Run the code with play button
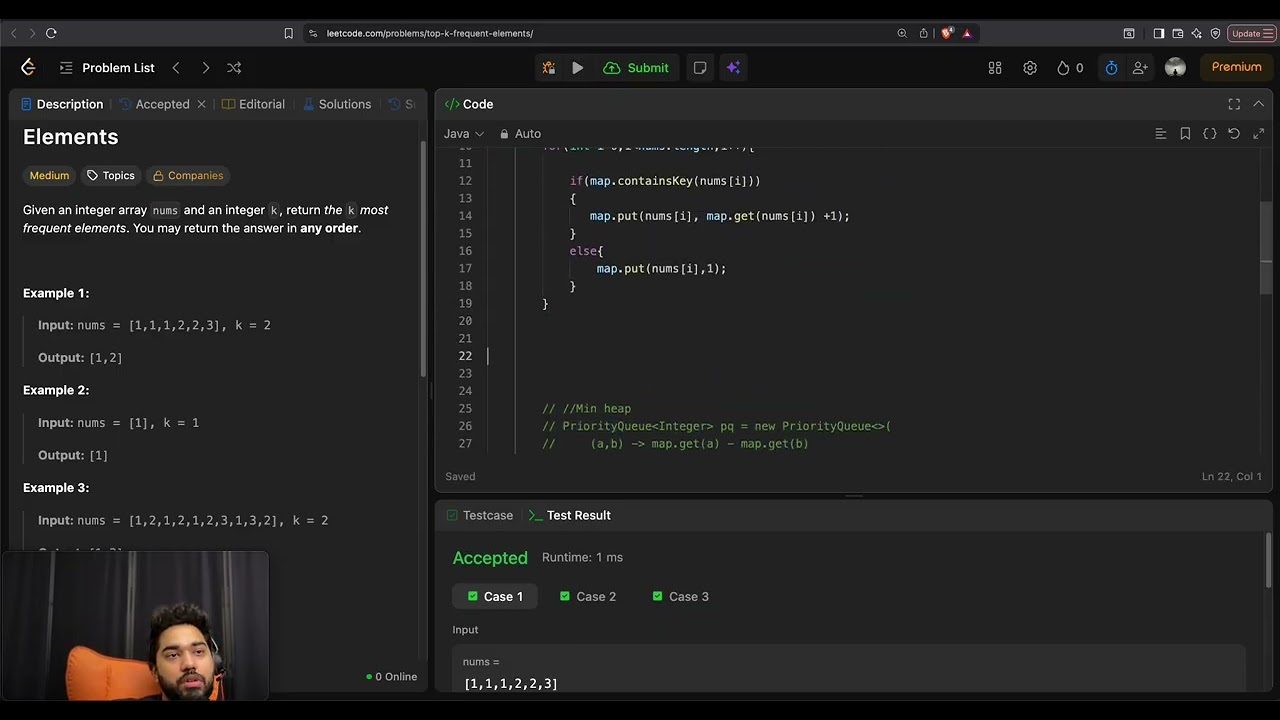Image resolution: width=1280 pixels, height=720 pixels. coord(577,68)
